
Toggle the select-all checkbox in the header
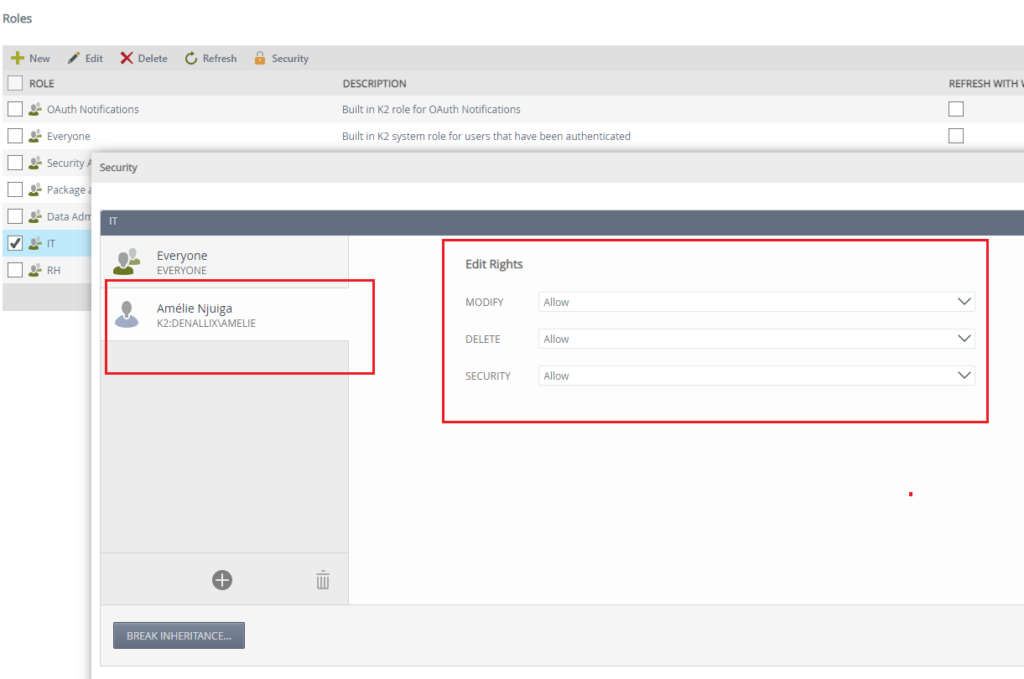click(x=14, y=84)
